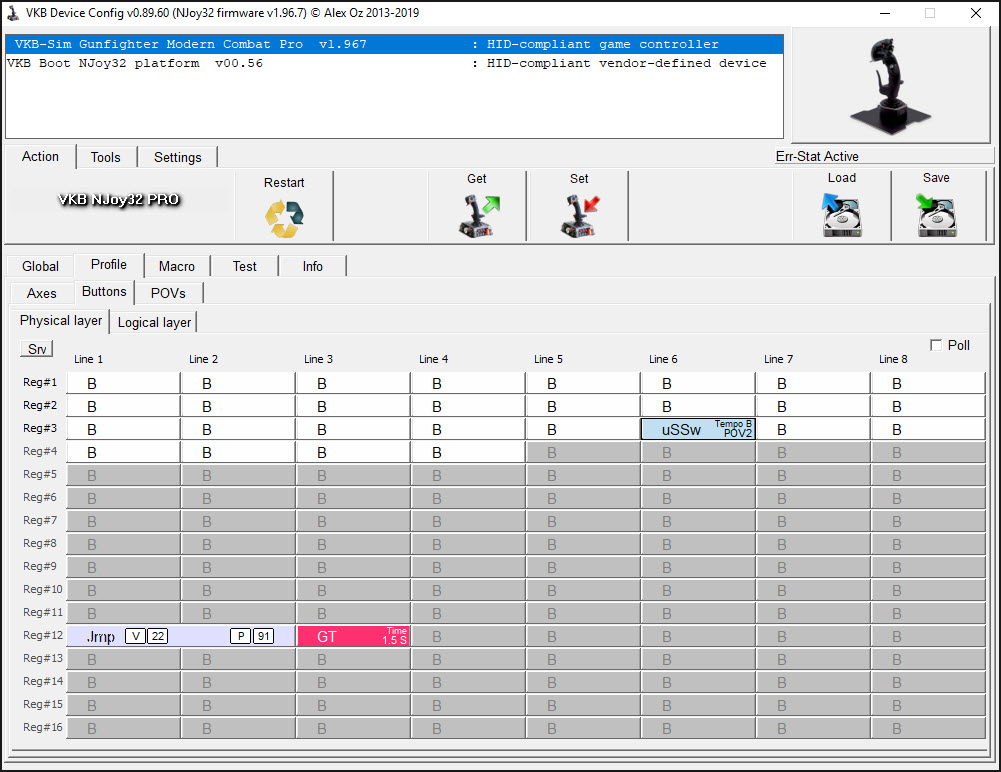Switch to the Test tab
The height and width of the screenshot is (772, 1001).
[245, 266]
